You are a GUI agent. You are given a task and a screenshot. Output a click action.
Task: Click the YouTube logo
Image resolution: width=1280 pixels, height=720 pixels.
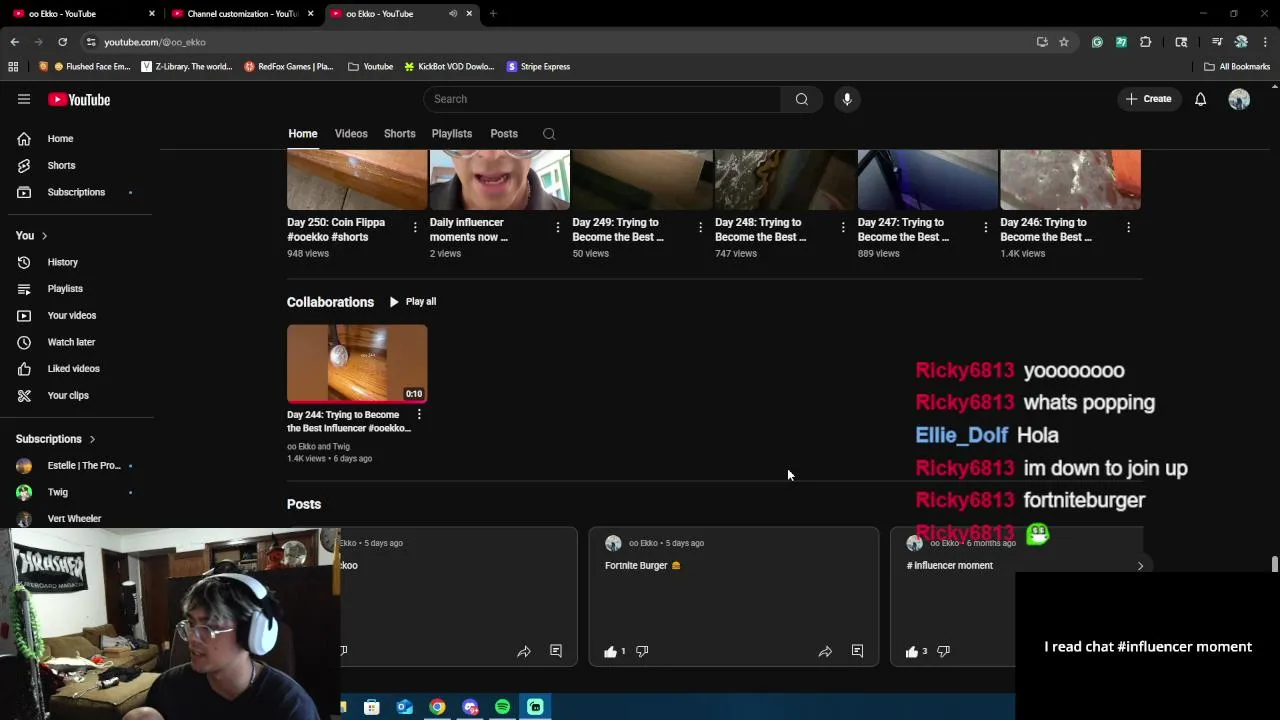click(x=79, y=100)
